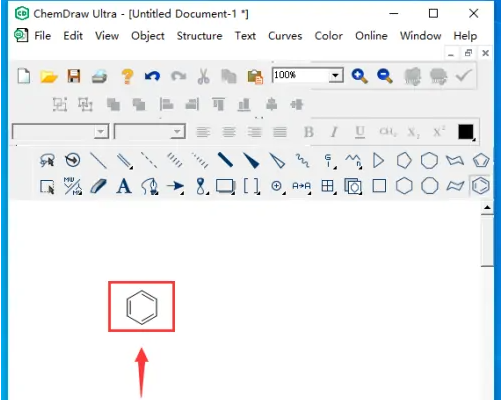
Task: Open the Object menu
Action: (148, 36)
